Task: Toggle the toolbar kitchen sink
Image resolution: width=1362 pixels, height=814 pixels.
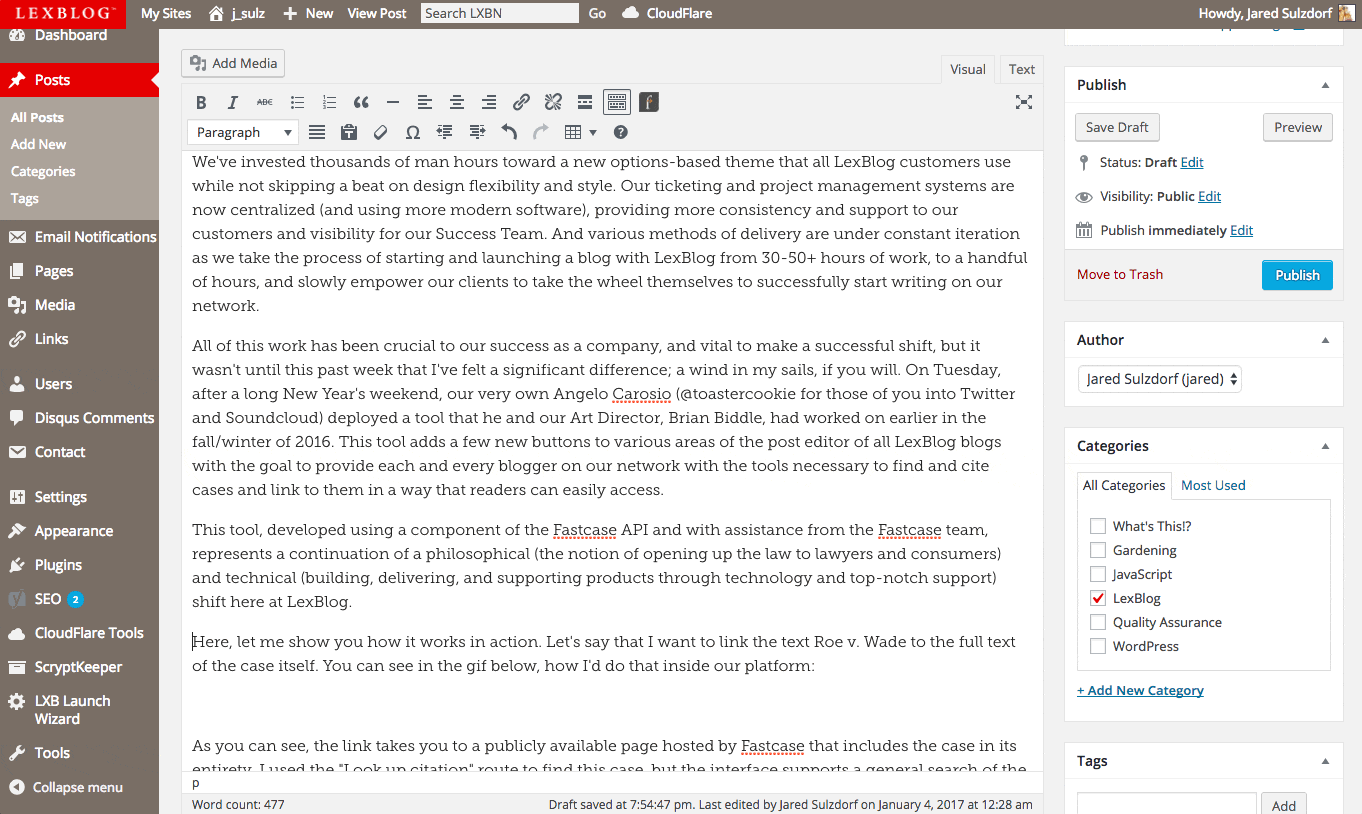Action: coord(617,102)
